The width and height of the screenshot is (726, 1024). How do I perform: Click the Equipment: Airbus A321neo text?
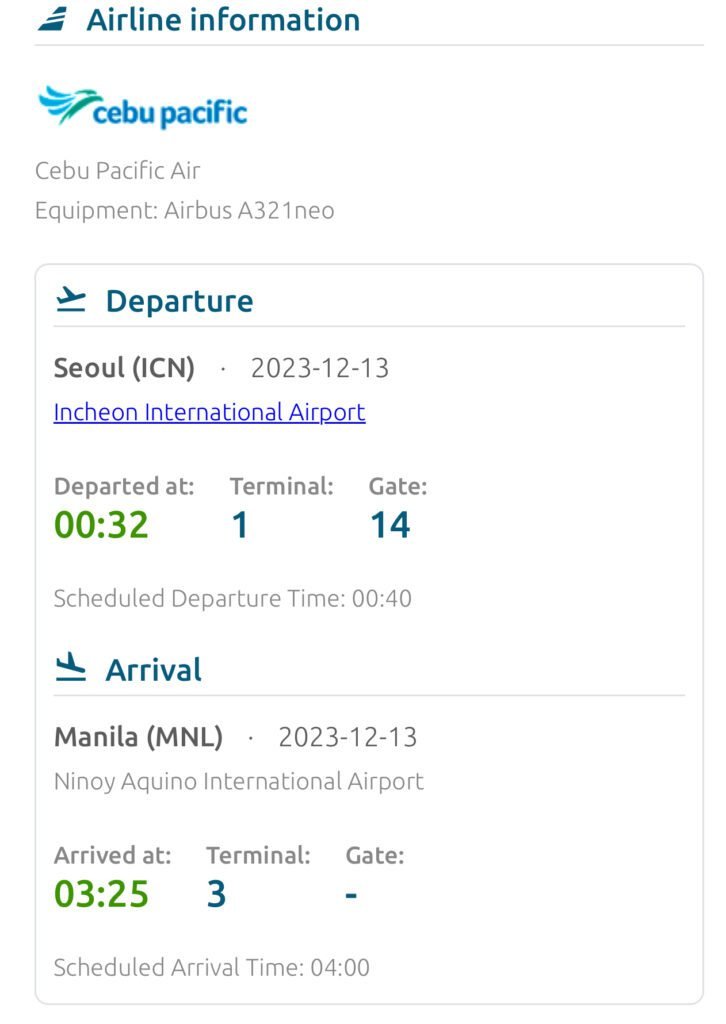pos(184,210)
